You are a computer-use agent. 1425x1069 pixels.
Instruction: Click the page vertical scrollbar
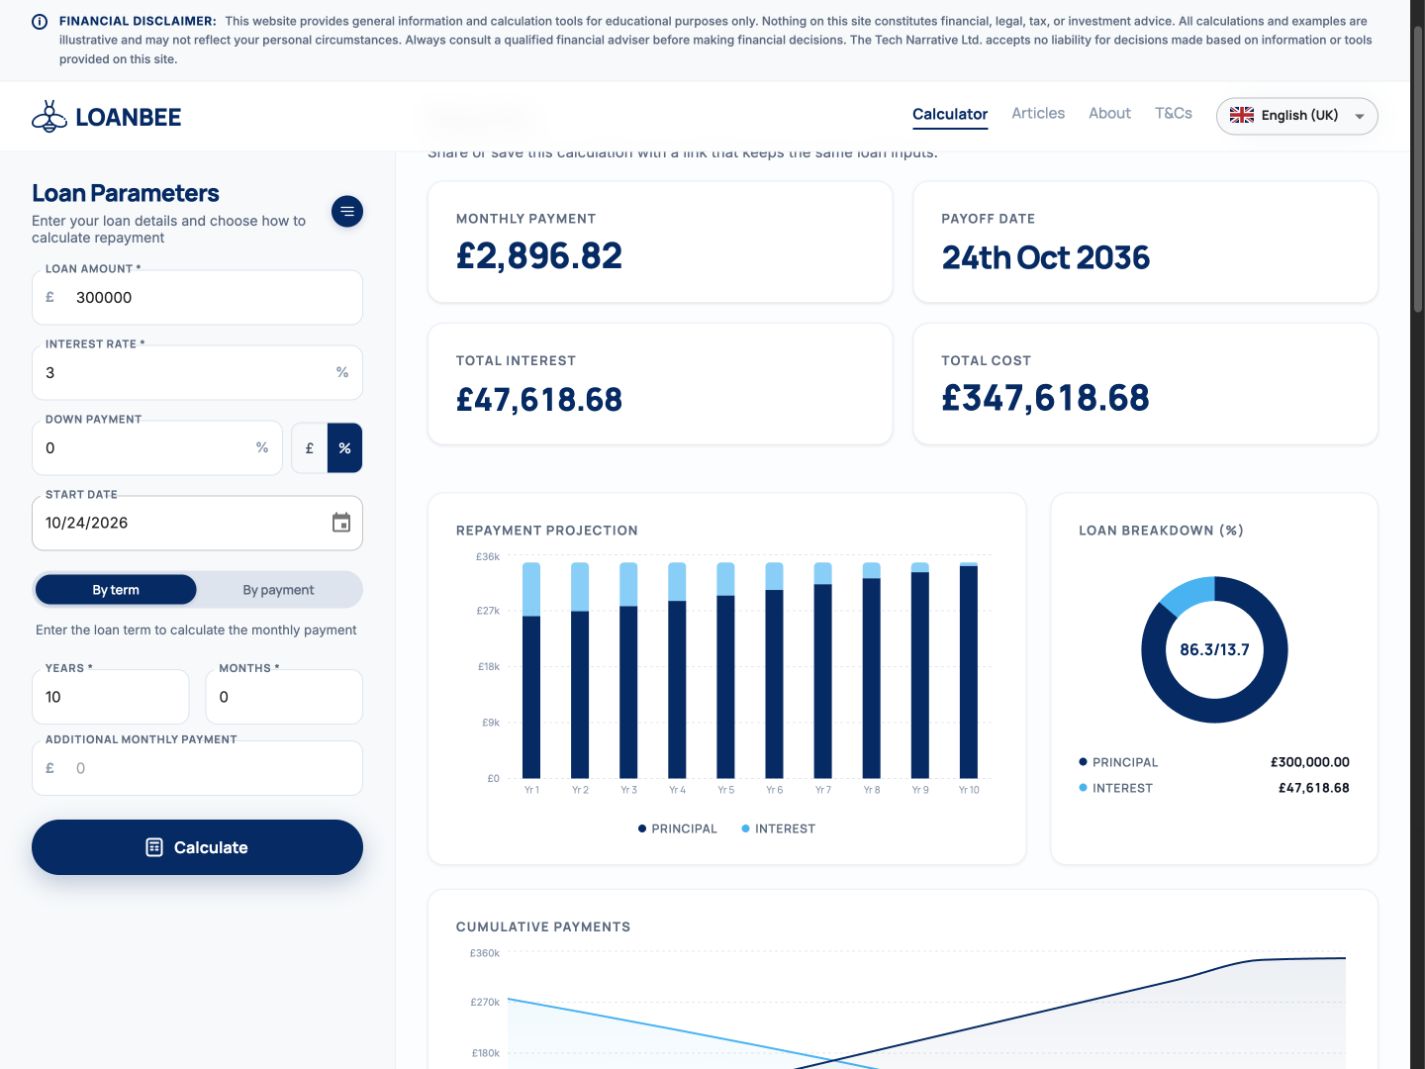coord(1417,170)
